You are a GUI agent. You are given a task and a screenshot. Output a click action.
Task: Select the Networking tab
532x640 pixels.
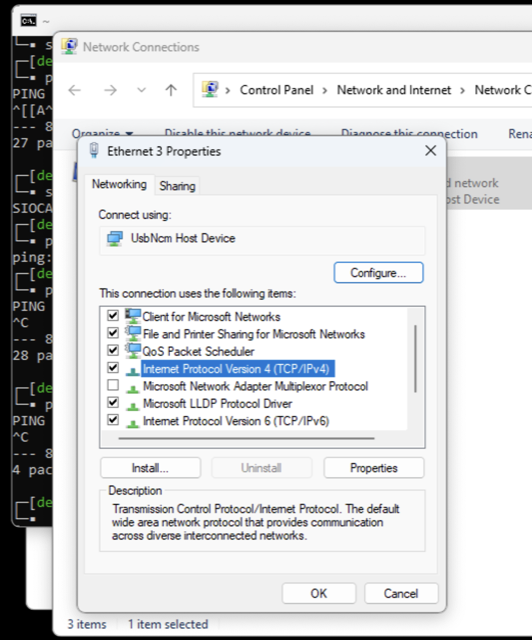pos(119,184)
